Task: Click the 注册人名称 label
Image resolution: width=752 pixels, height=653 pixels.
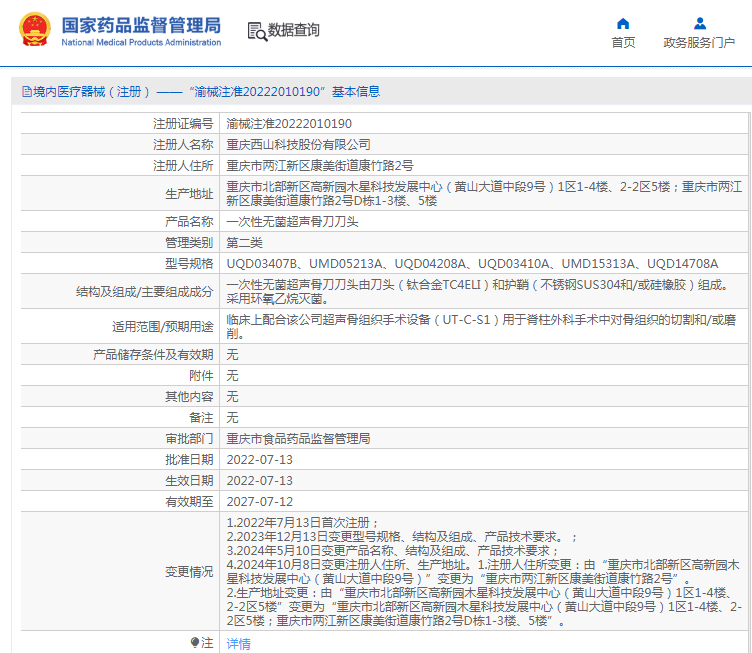Action: (x=183, y=144)
